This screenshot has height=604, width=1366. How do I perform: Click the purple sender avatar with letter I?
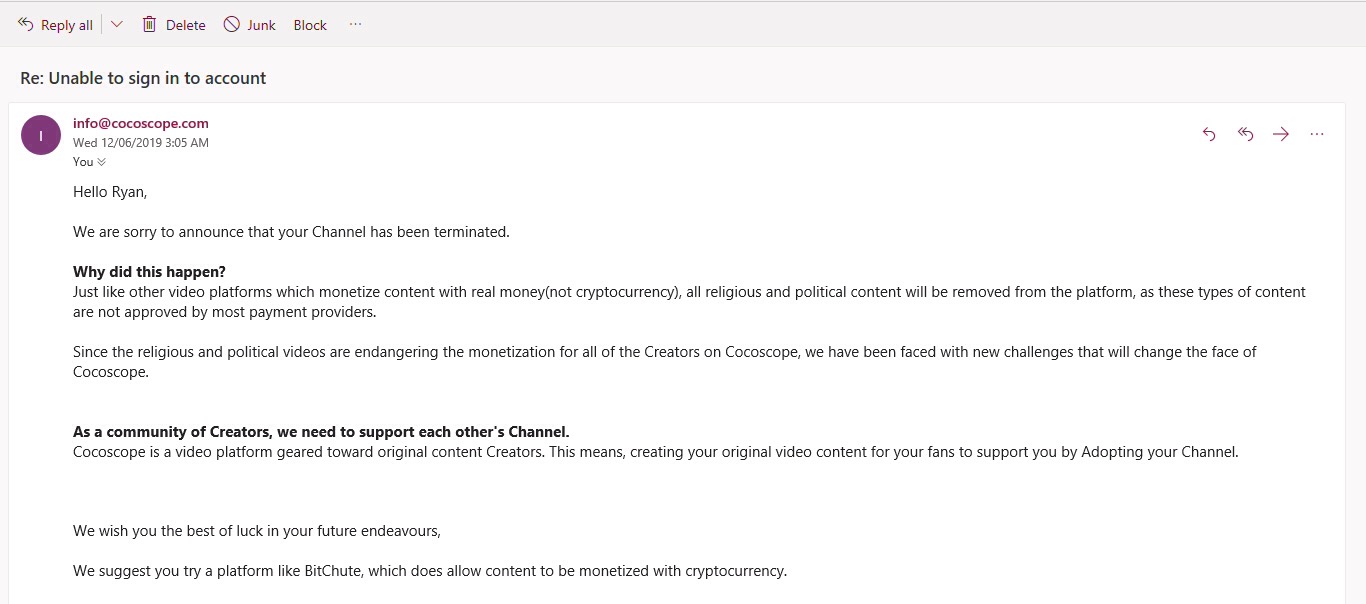[x=41, y=135]
